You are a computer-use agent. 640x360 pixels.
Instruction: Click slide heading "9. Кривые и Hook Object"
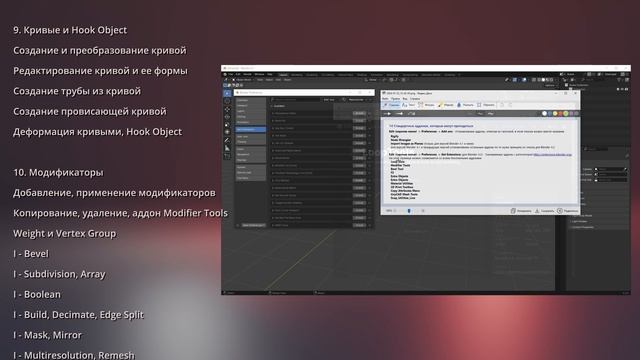pyautogui.click(x=70, y=30)
